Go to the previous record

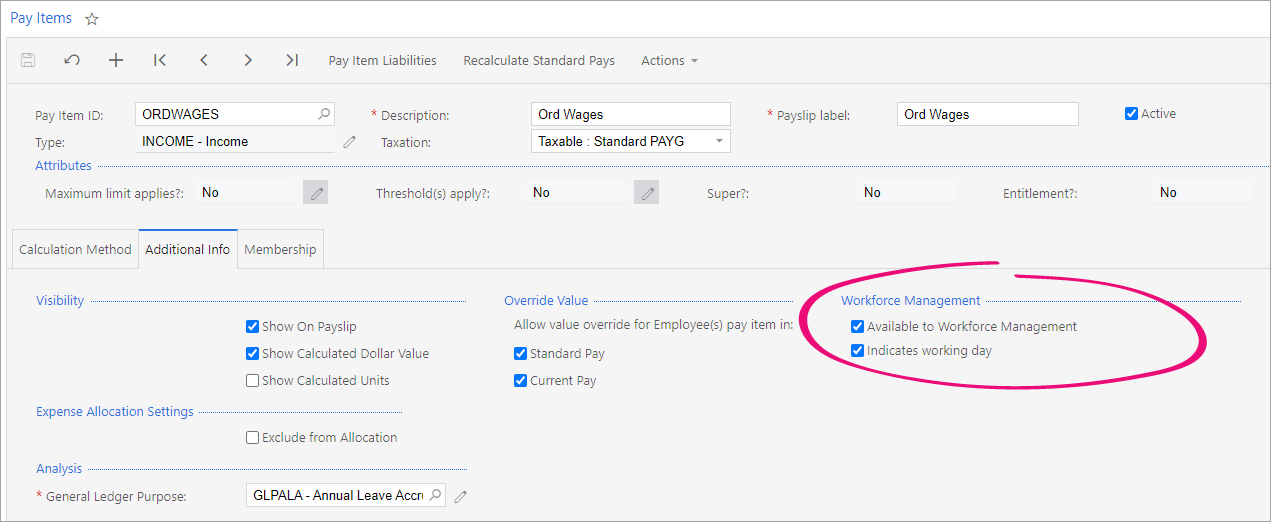click(x=204, y=61)
